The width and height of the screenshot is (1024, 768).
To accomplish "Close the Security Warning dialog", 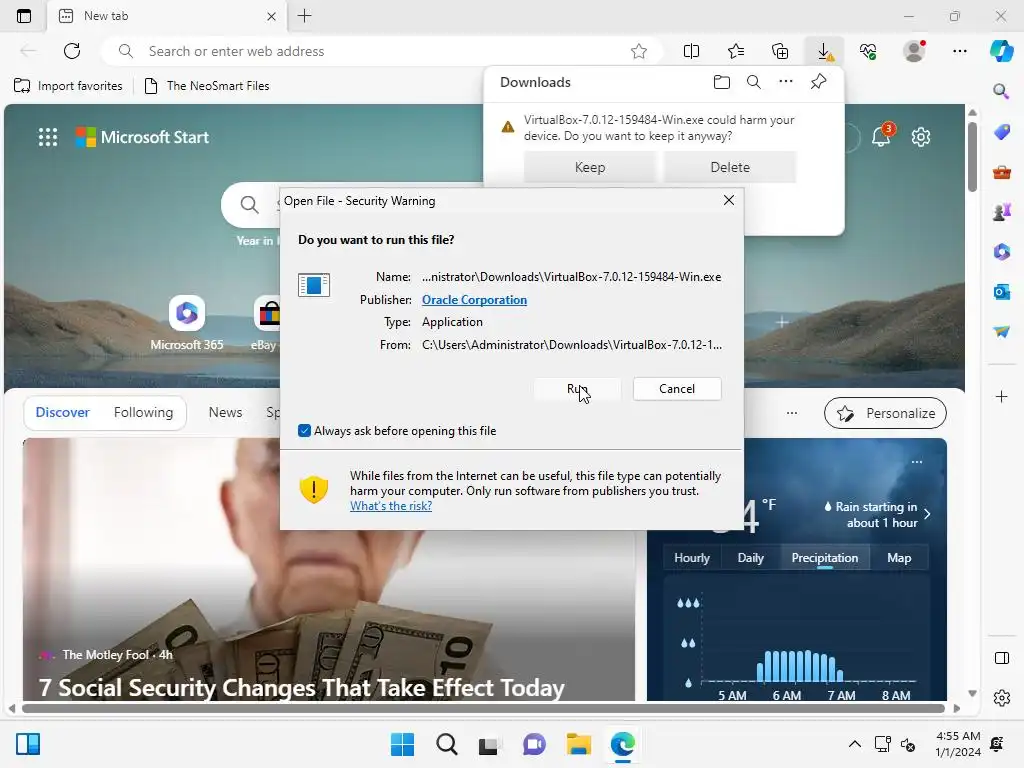I will 729,200.
